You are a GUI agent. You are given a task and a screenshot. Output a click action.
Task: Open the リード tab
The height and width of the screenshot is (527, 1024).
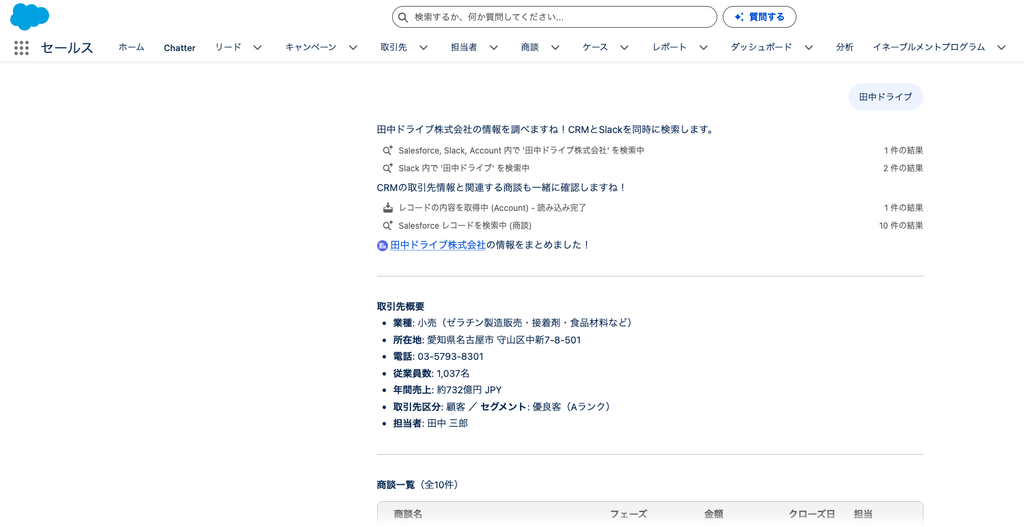coord(228,47)
